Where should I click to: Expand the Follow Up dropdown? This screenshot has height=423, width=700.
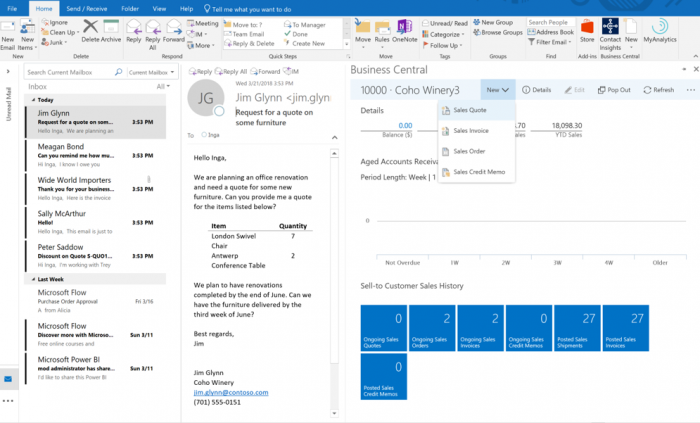[442, 45]
